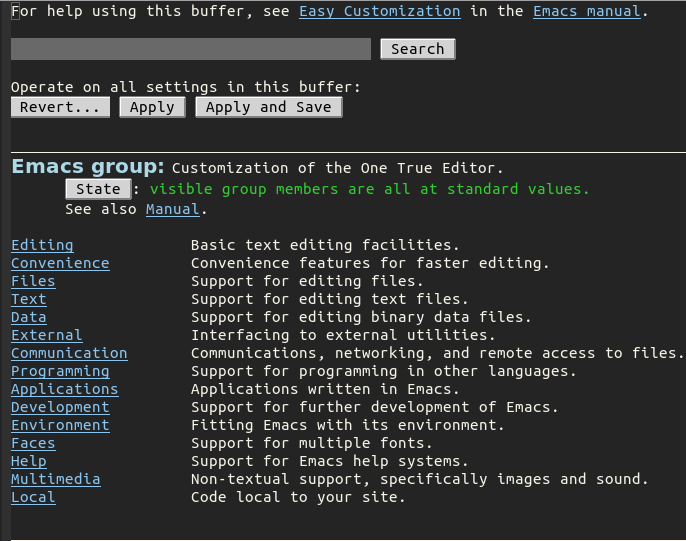Click 'Support for programming in other languages.'
686x541 pixels.
click(383, 371)
